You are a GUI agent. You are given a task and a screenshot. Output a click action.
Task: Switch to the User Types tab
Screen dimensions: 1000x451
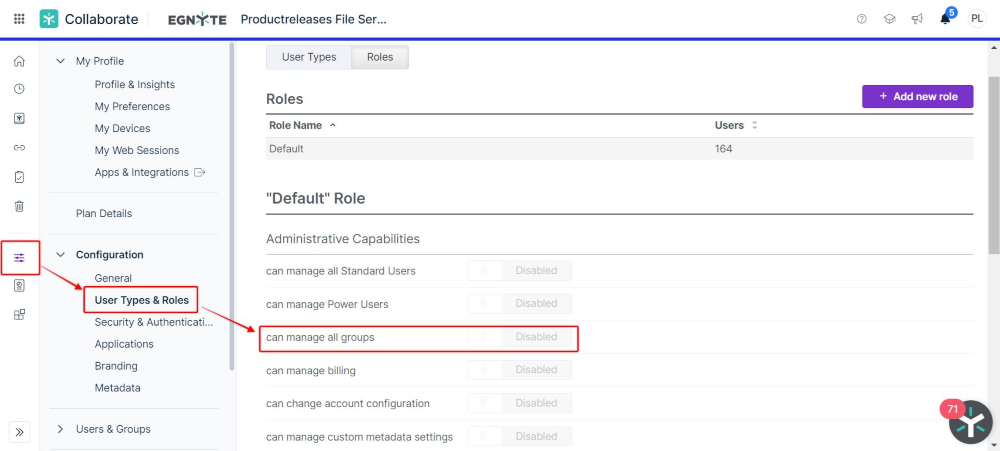(x=309, y=57)
